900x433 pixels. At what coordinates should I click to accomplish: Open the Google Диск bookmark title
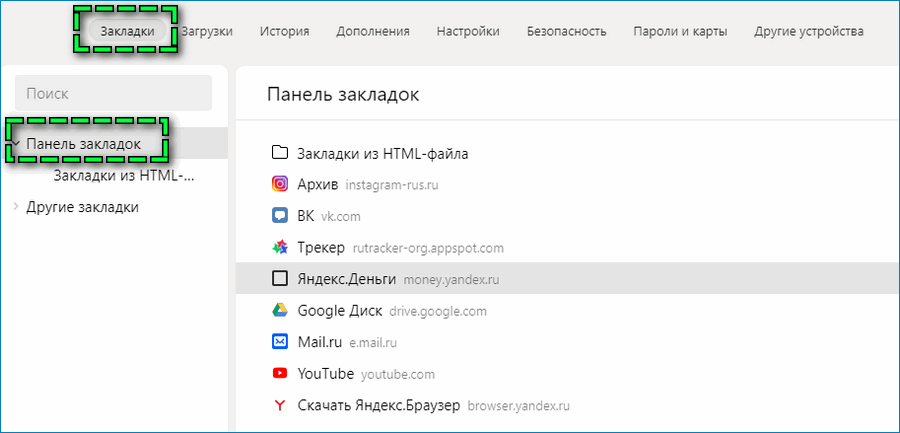click(x=340, y=311)
